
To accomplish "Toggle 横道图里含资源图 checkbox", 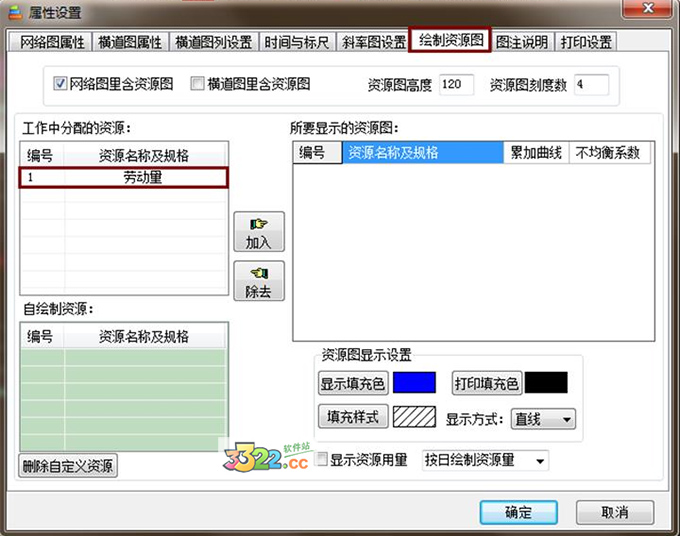I will tap(197, 83).
